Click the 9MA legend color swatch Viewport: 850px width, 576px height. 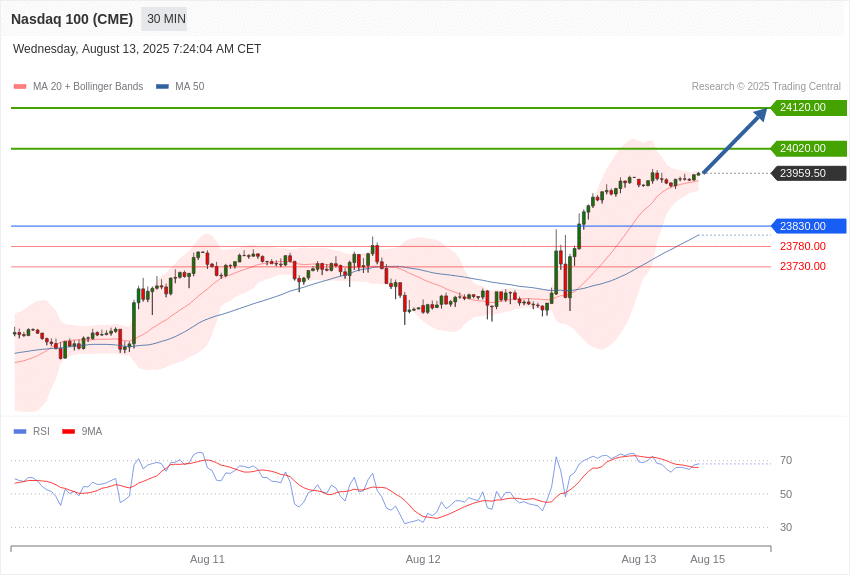[x=68, y=432]
